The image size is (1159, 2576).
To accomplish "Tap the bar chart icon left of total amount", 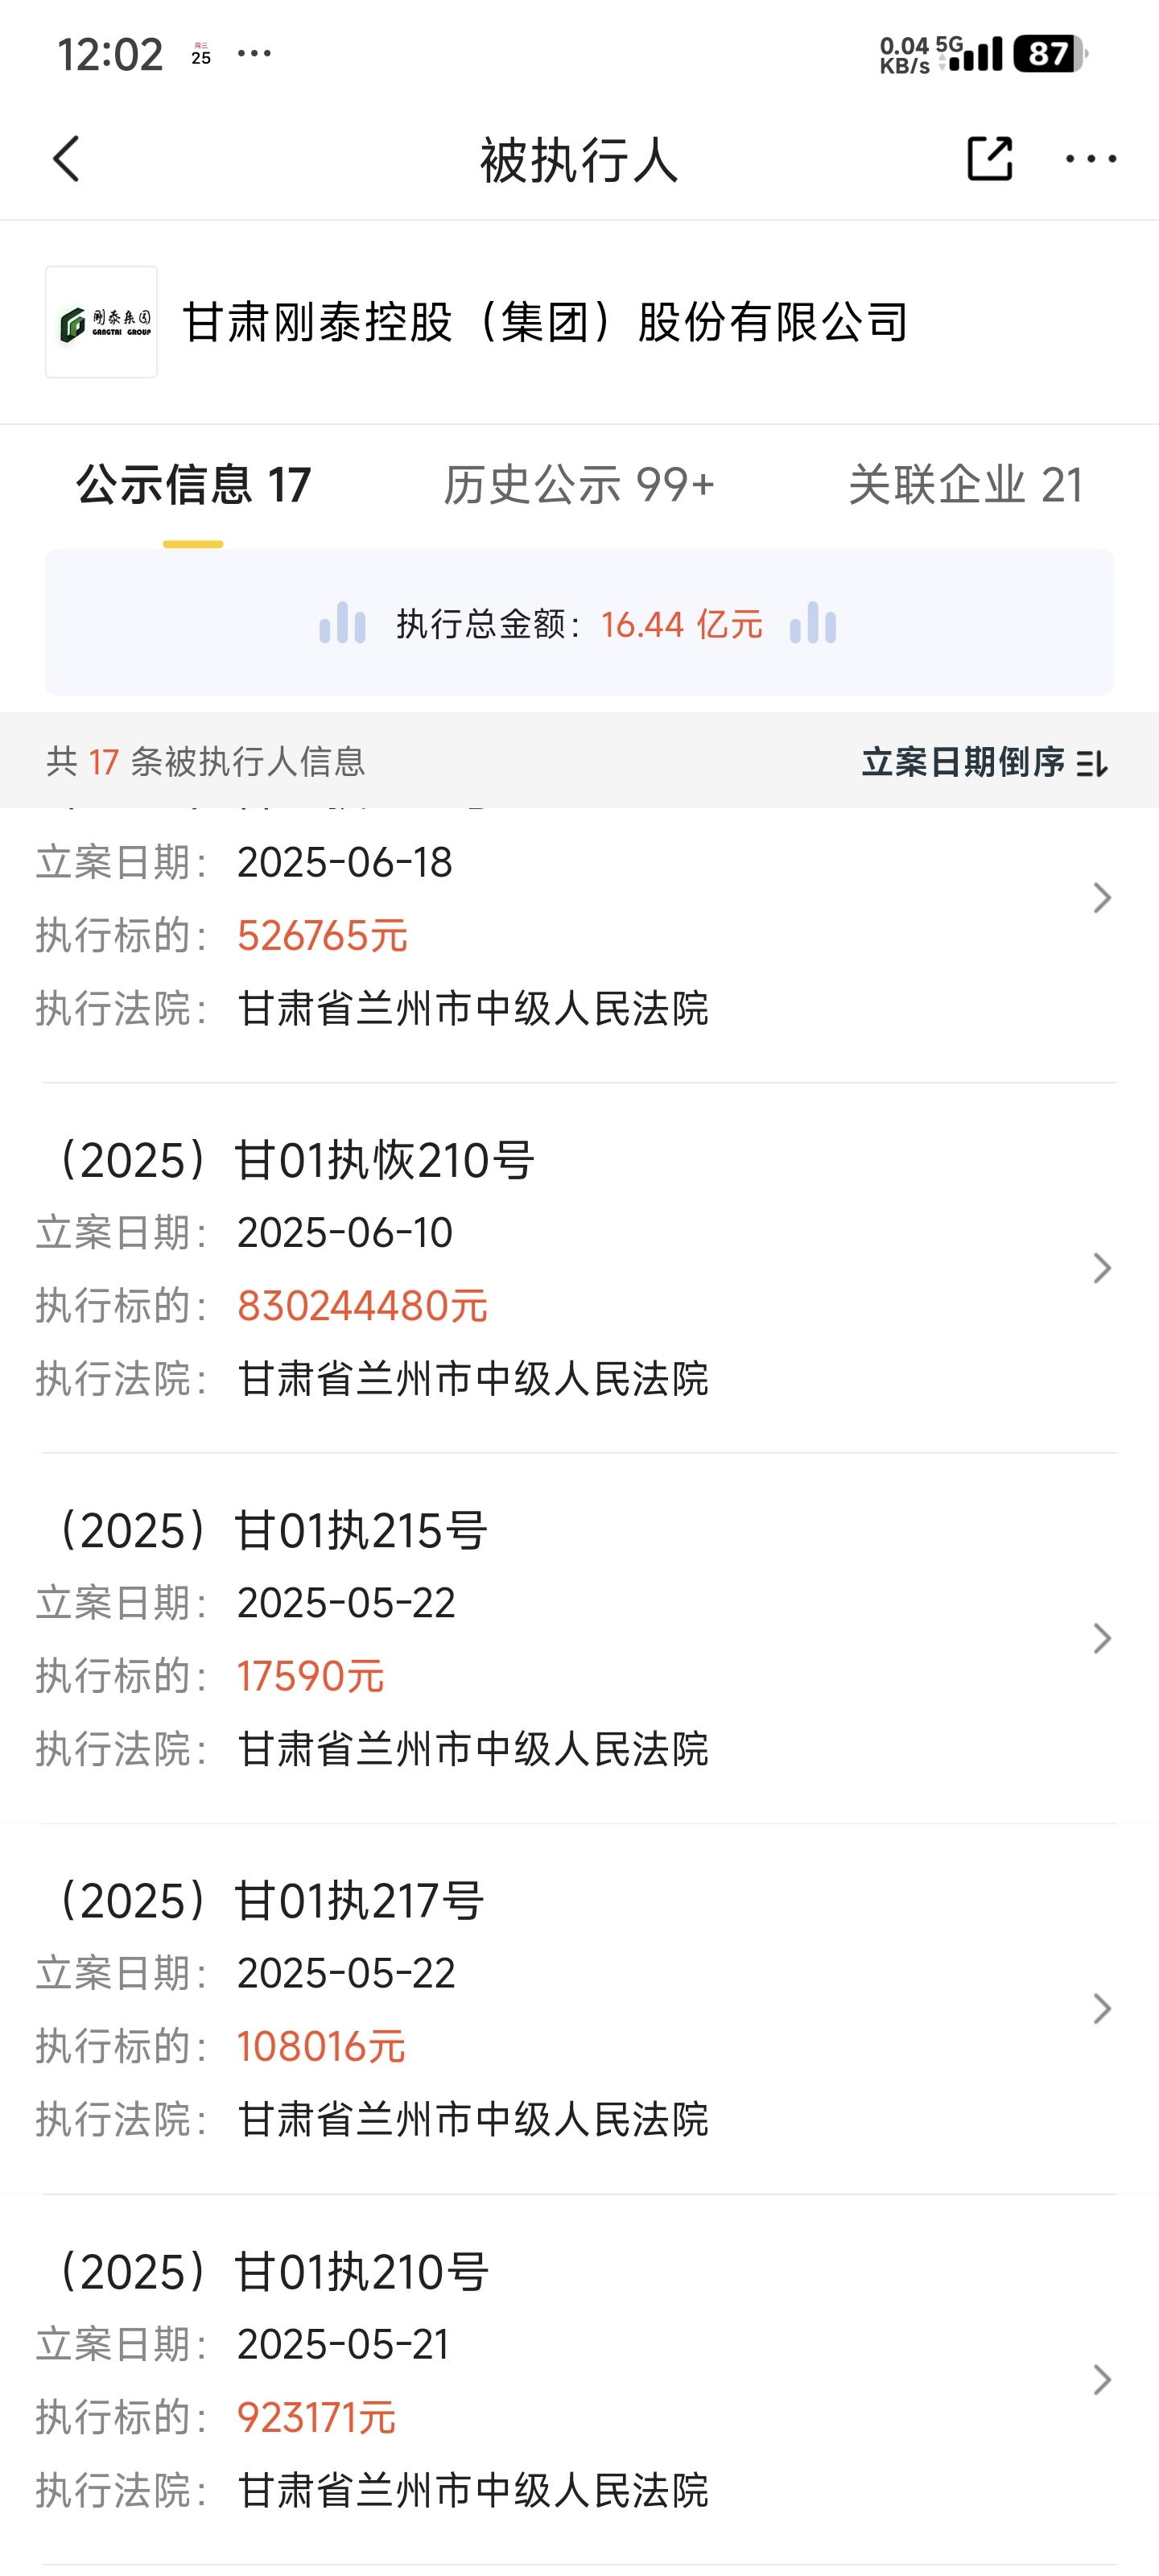I will [x=342, y=623].
